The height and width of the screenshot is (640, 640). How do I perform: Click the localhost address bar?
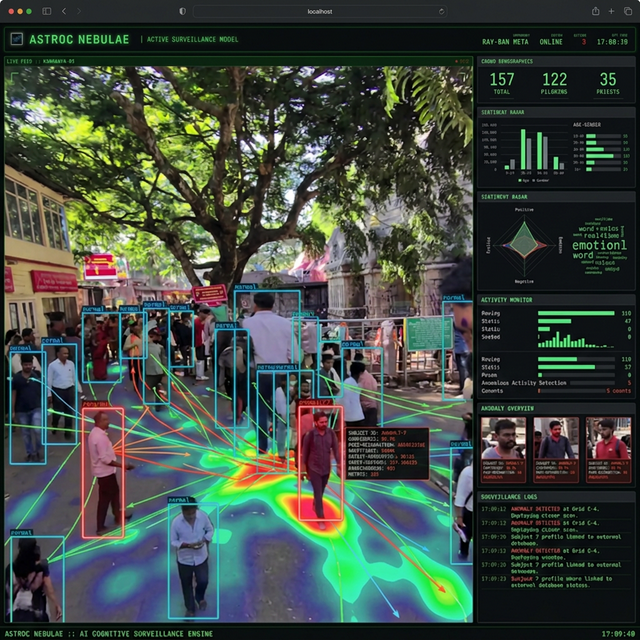[x=320, y=11]
